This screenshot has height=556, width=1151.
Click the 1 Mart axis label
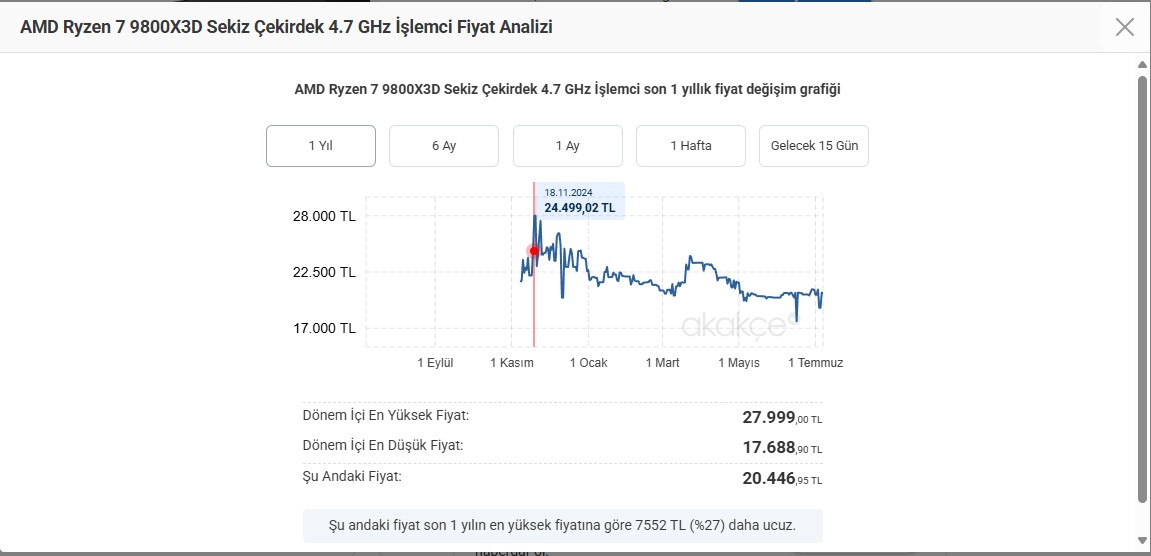[x=662, y=363]
